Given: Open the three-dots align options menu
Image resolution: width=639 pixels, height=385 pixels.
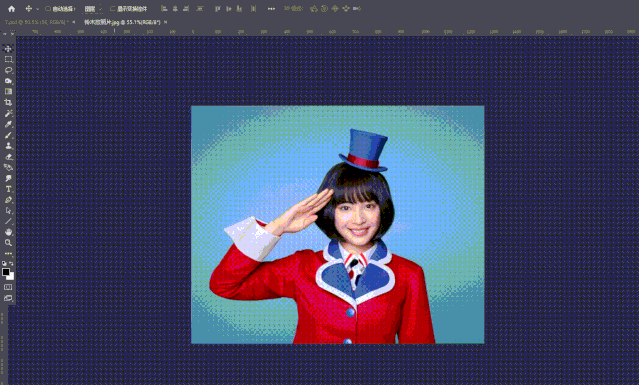Looking at the screenshot, I should click(271, 9).
